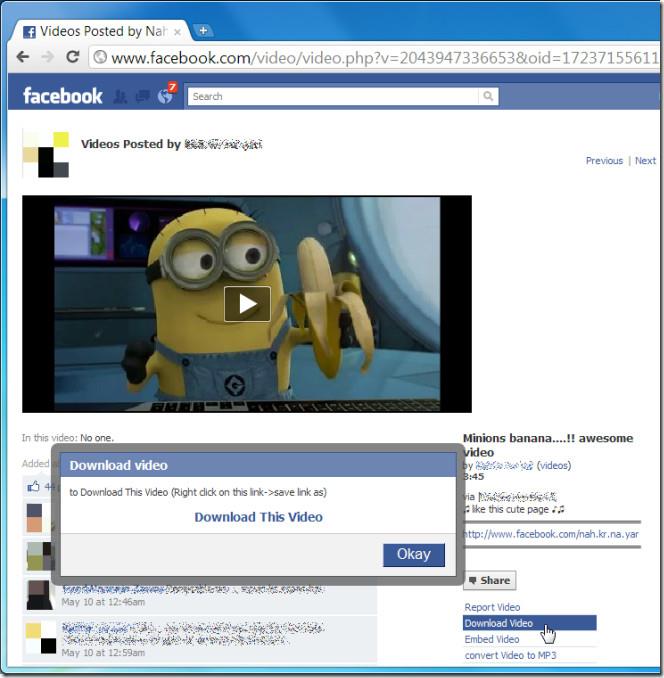This screenshot has height=678, width=664.
Task: Play the Minions banana video
Action: click(247, 304)
